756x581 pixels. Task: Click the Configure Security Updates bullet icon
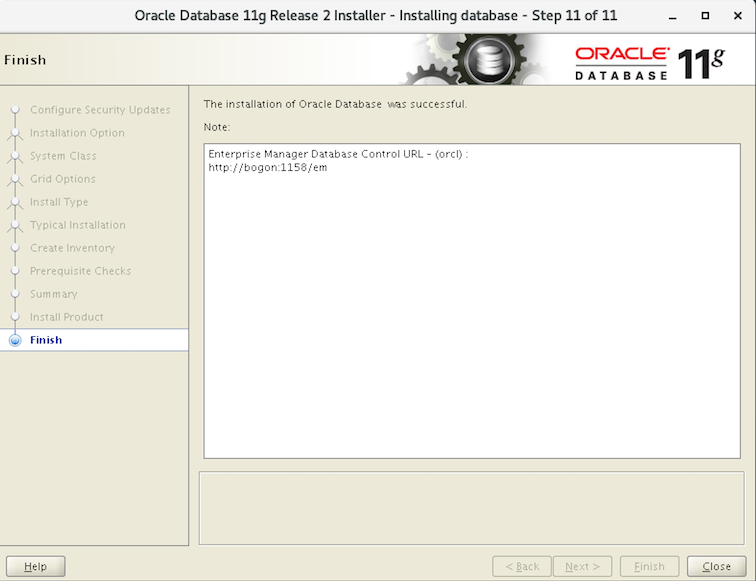15,110
